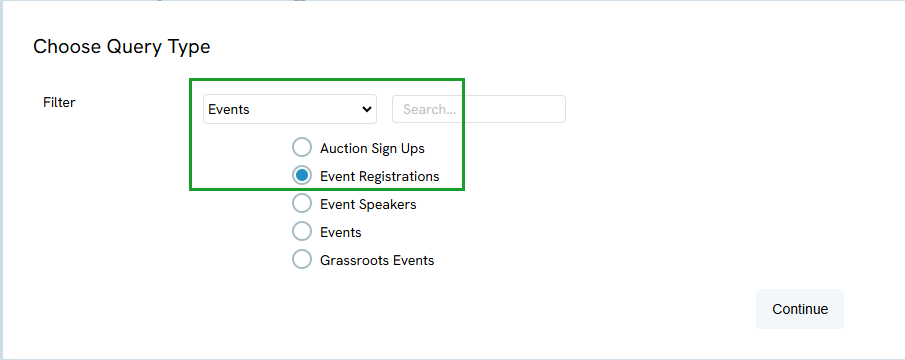Select the Event Registrations radio button
This screenshot has height=360, width=905.
301,176
